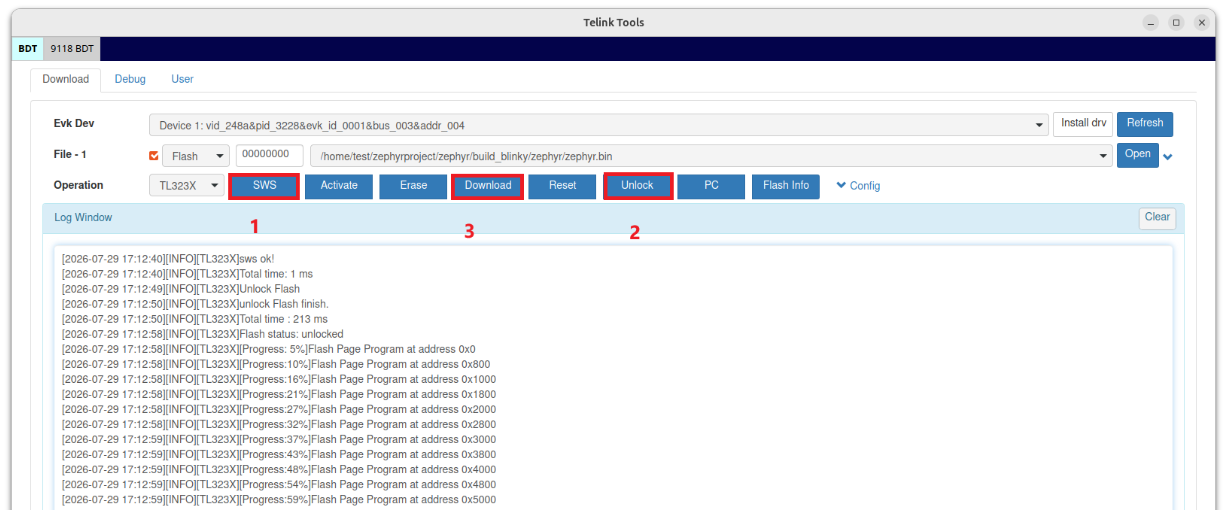Viewport: 1226px width, 511px height.
Task: Click the 'Flash status: unlocked' log line
Action: 202,334
